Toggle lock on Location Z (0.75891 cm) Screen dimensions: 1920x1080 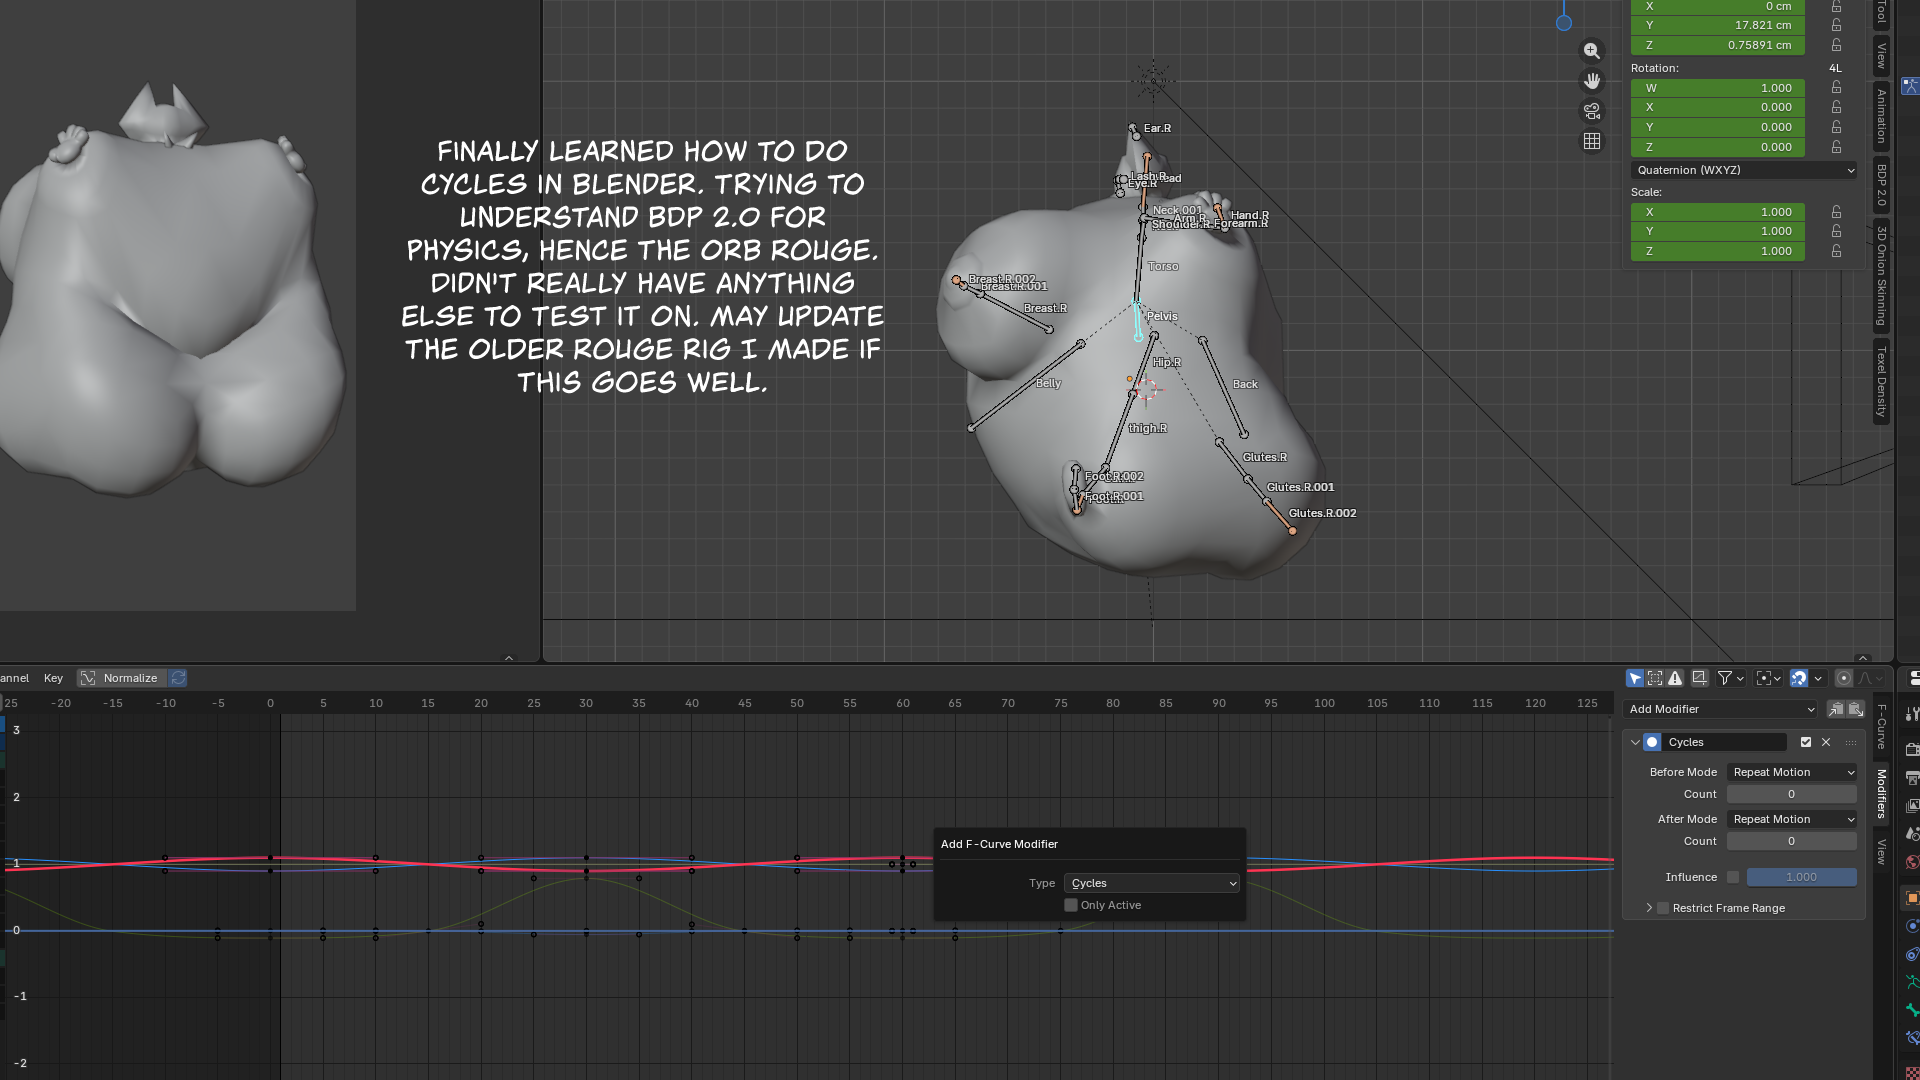coord(1837,45)
